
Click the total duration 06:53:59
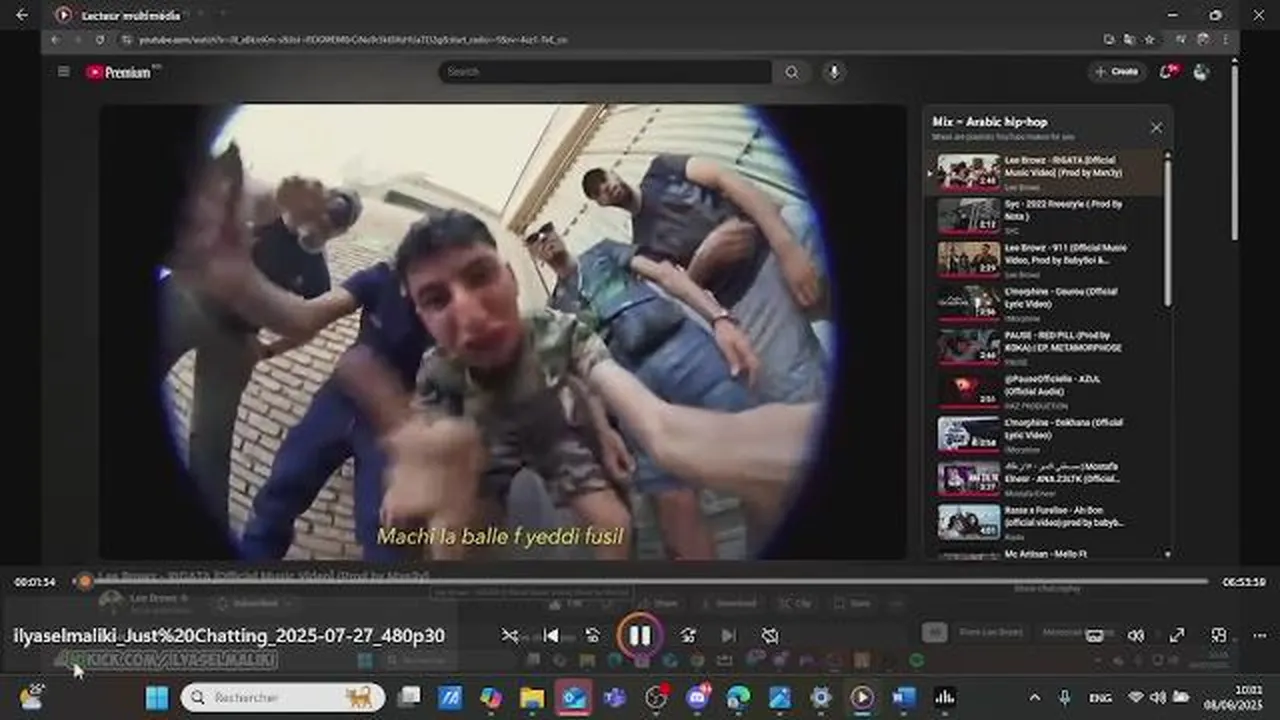[x=1244, y=582]
